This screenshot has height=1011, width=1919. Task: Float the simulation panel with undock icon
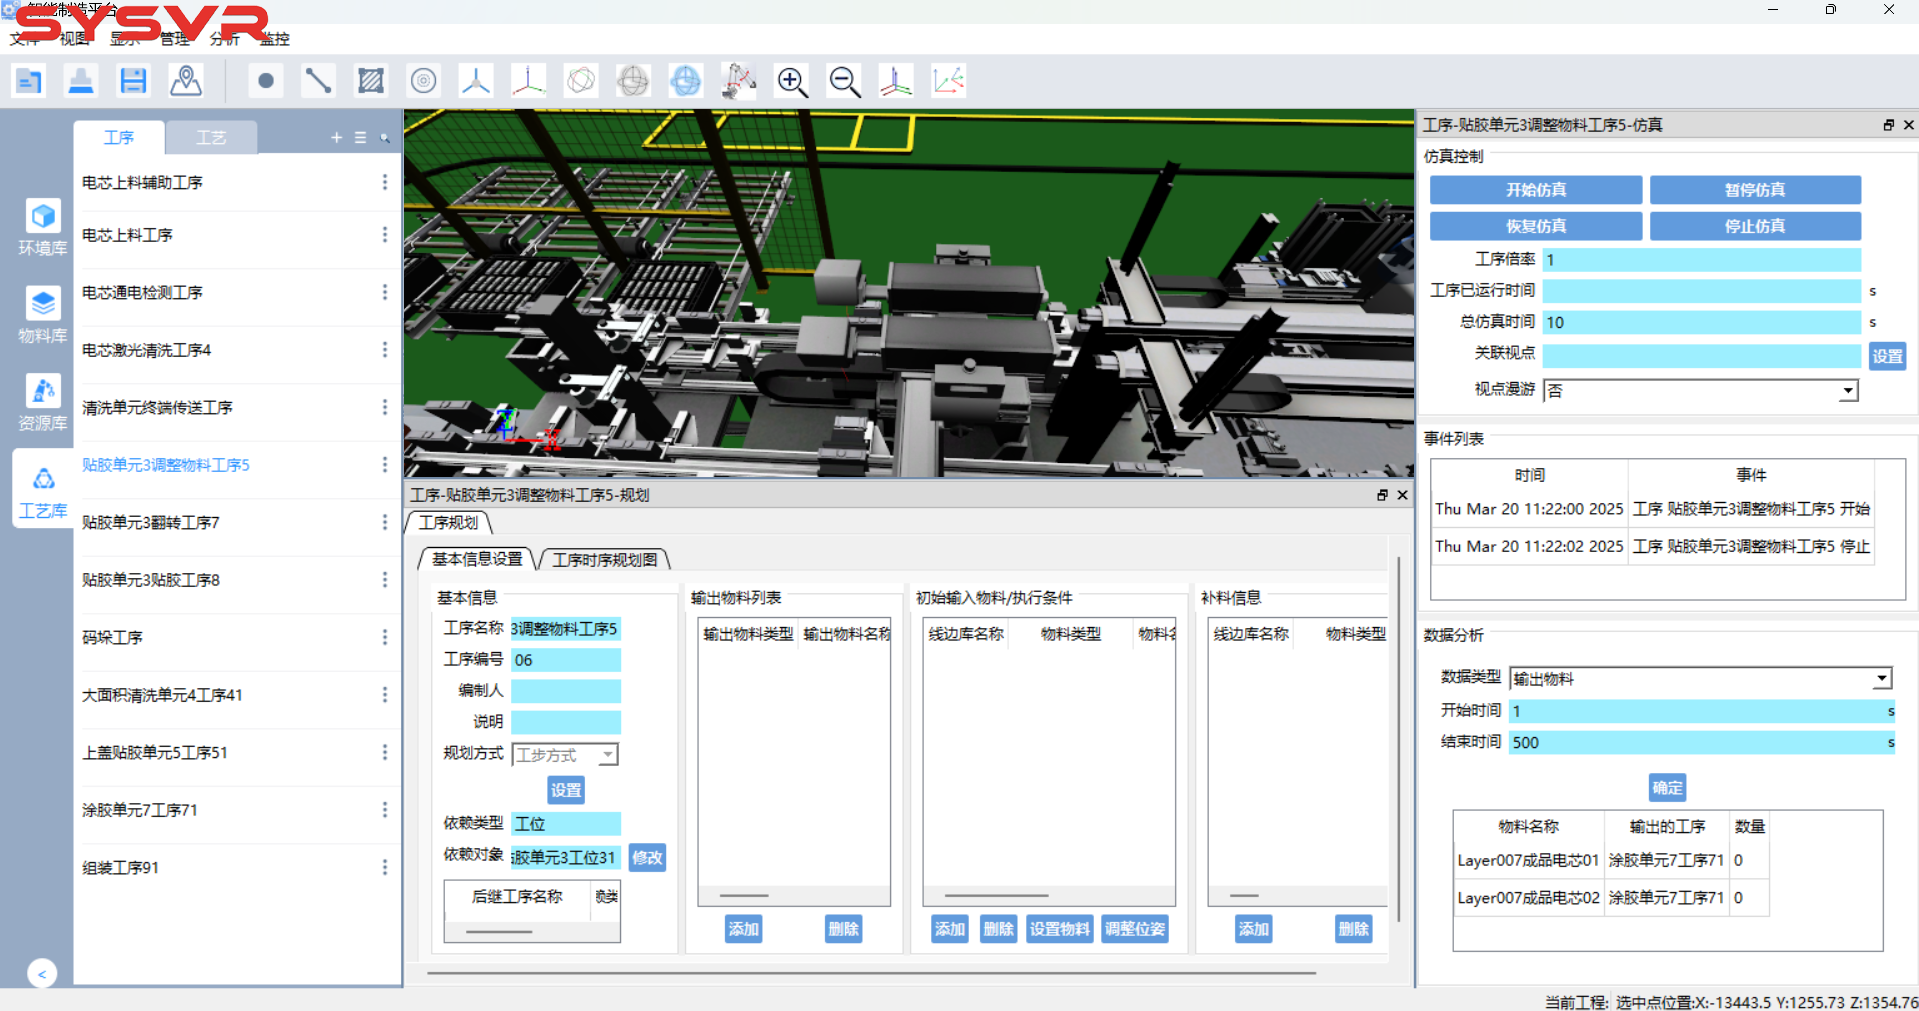pos(1888,125)
